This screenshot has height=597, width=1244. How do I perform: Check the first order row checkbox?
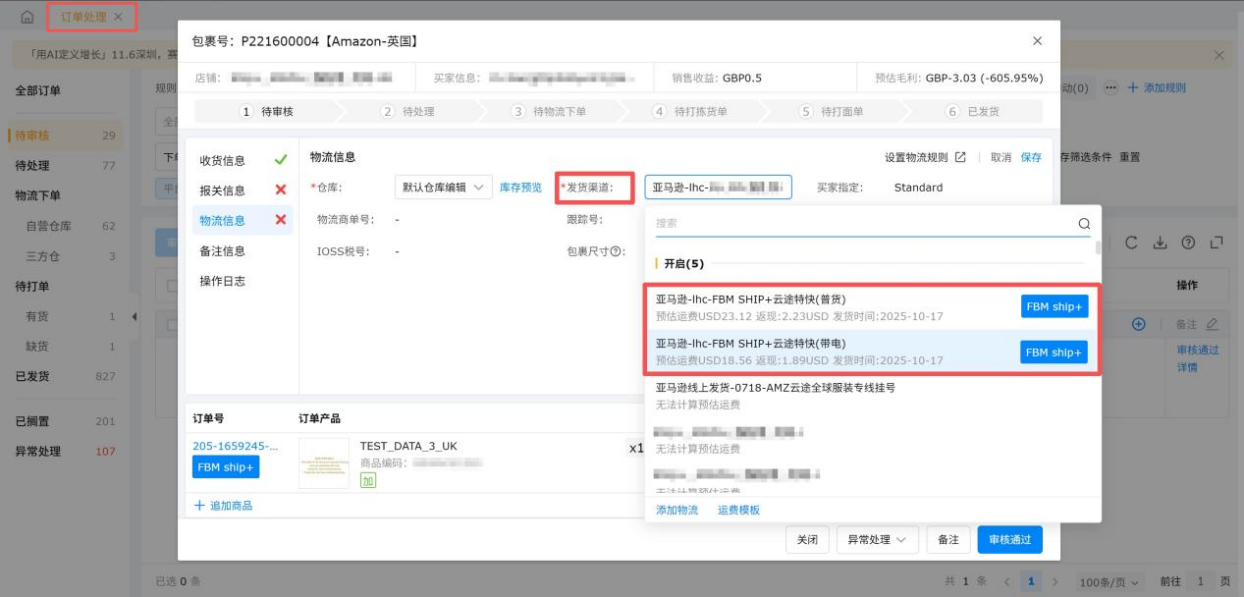coord(170,324)
